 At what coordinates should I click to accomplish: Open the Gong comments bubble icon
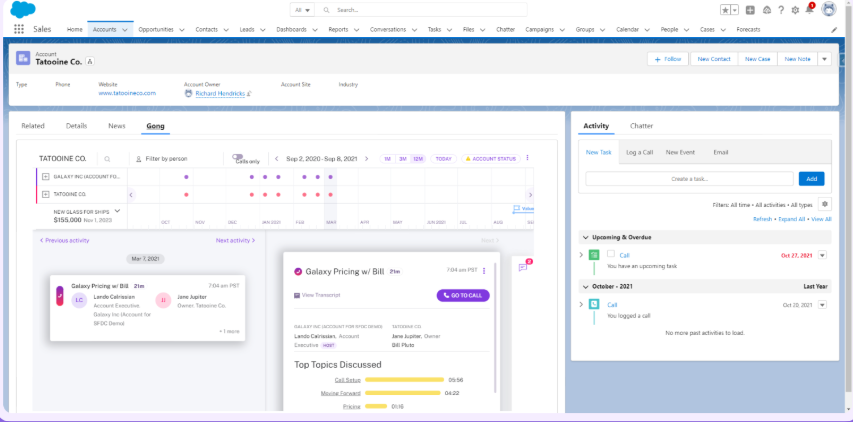click(523, 267)
